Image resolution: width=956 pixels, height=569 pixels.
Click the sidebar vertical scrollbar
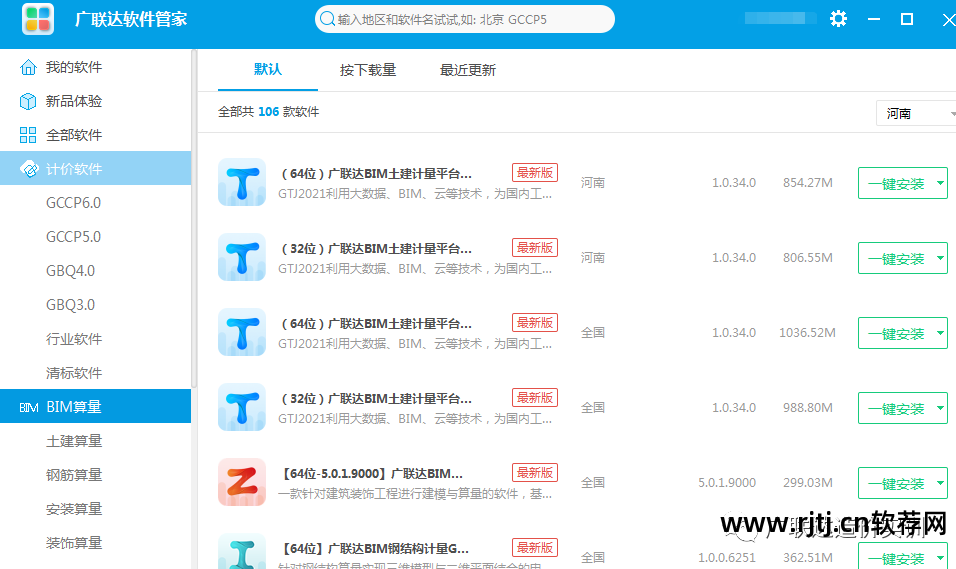pos(194,220)
